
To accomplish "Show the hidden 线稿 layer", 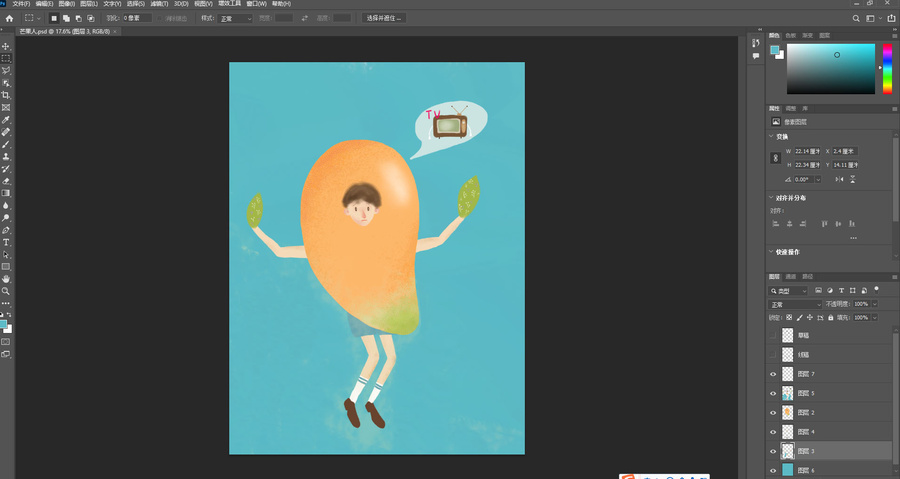I will pos(773,355).
